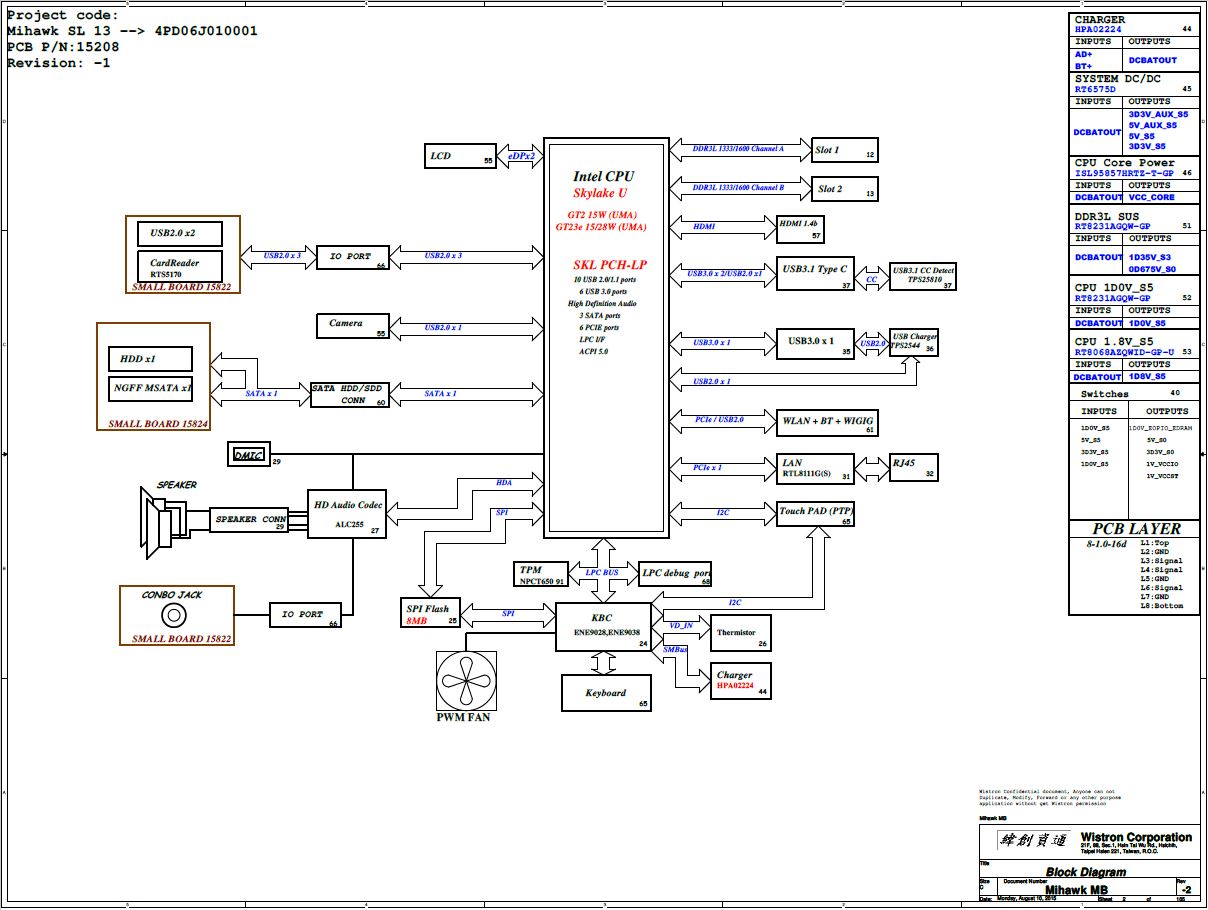
Task: Select the WLAN + BT + WIGIG block
Action: pyautogui.click(x=827, y=423)
